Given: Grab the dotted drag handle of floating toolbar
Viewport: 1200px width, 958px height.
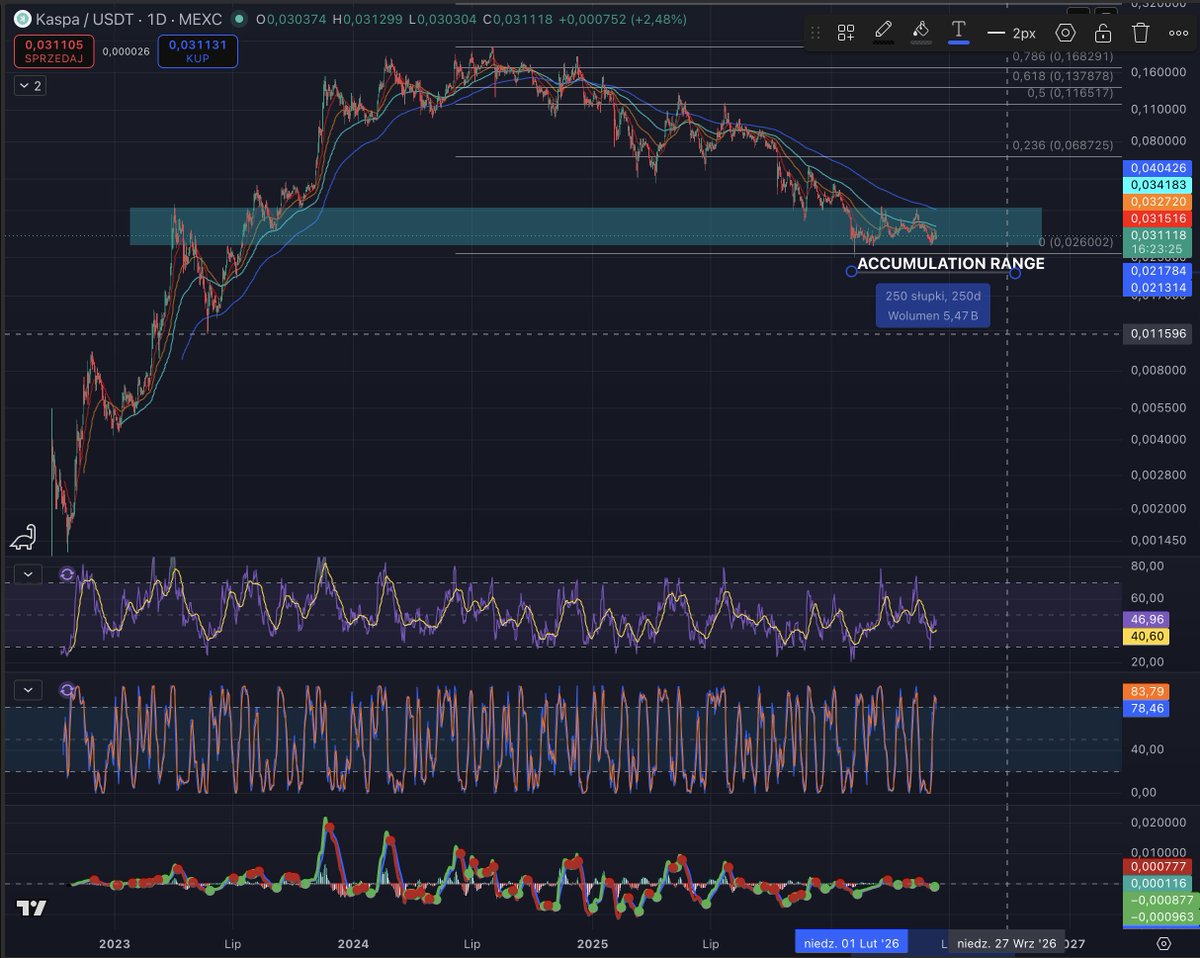Looking at the screenshot, I should [815, 32].
